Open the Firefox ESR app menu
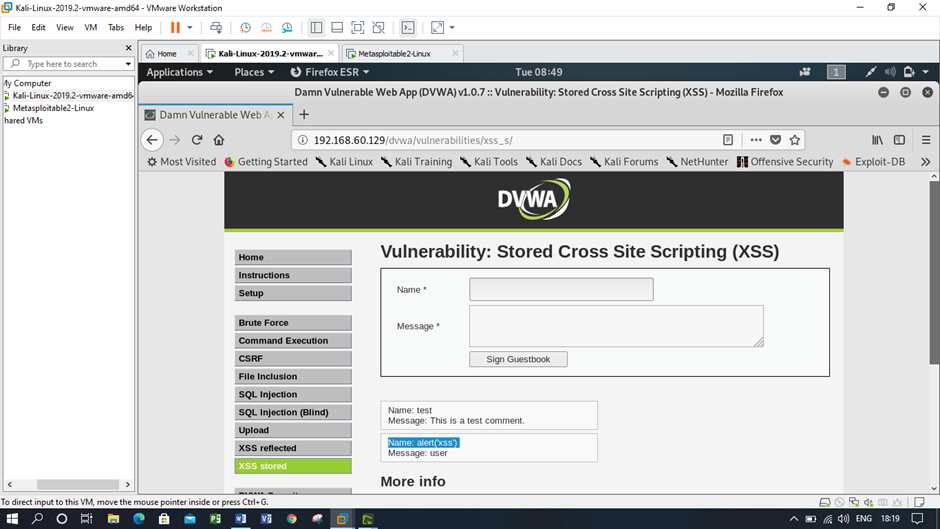Image resolution: width=940 pixels, height=529 pixels. (330, 72)
